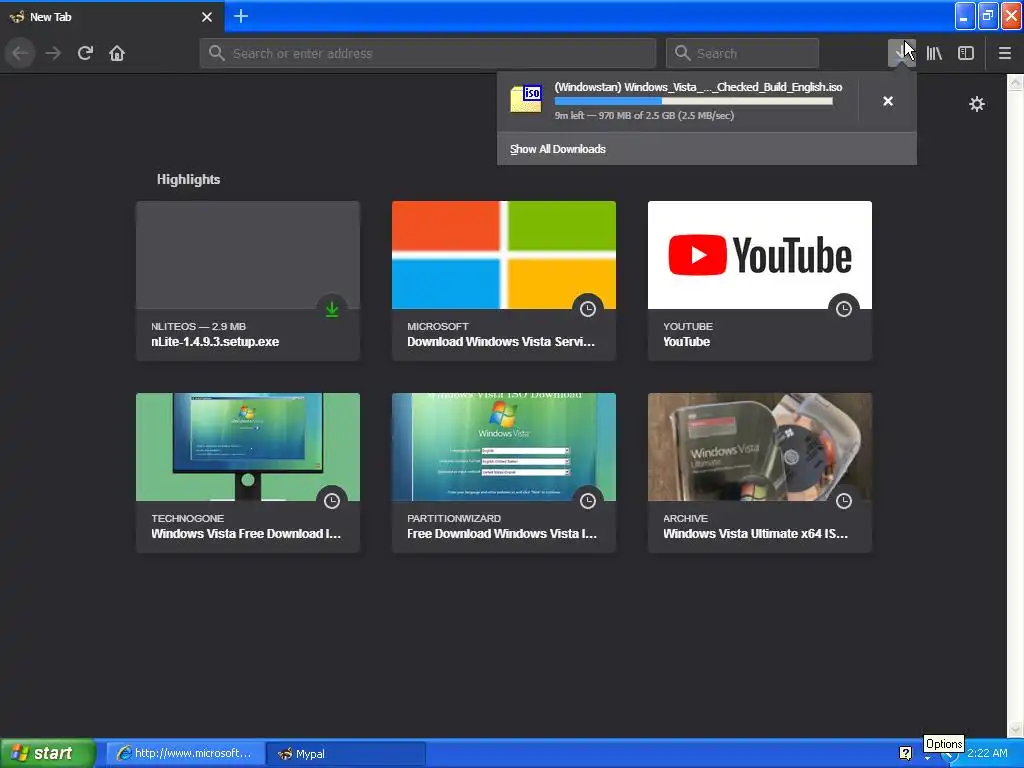Open Archive Windows Vista Ultimate x64 tile
Image resolution: width=1024 pixels, height=768 pixels.
click(x=760, y=473)
